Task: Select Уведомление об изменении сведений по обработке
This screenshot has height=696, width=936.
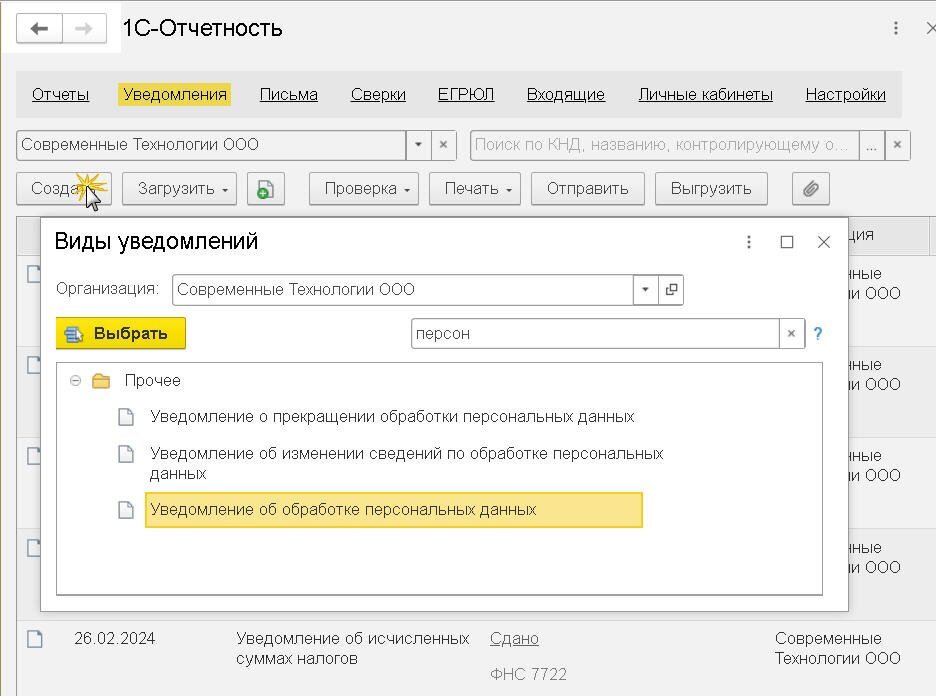Action: (407, 463)
